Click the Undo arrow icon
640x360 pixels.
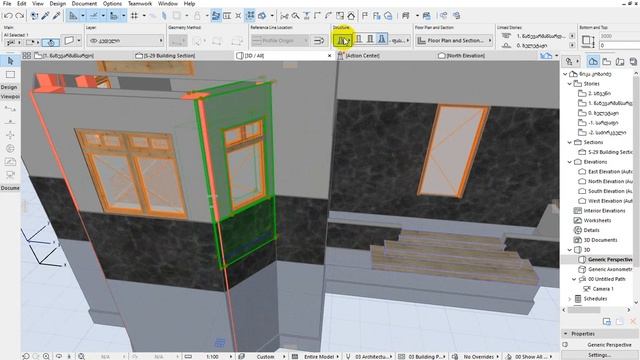(8, 16)
